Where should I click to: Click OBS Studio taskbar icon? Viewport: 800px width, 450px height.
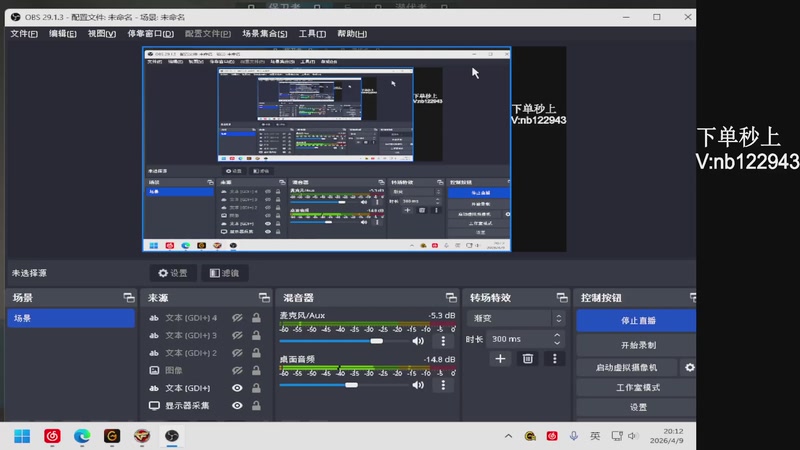coord(172,436)
